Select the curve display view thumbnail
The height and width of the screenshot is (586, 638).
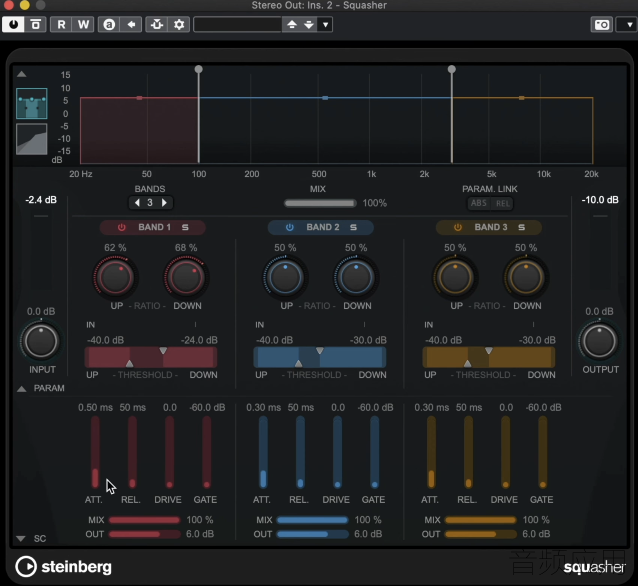click(x=32, y=139)
